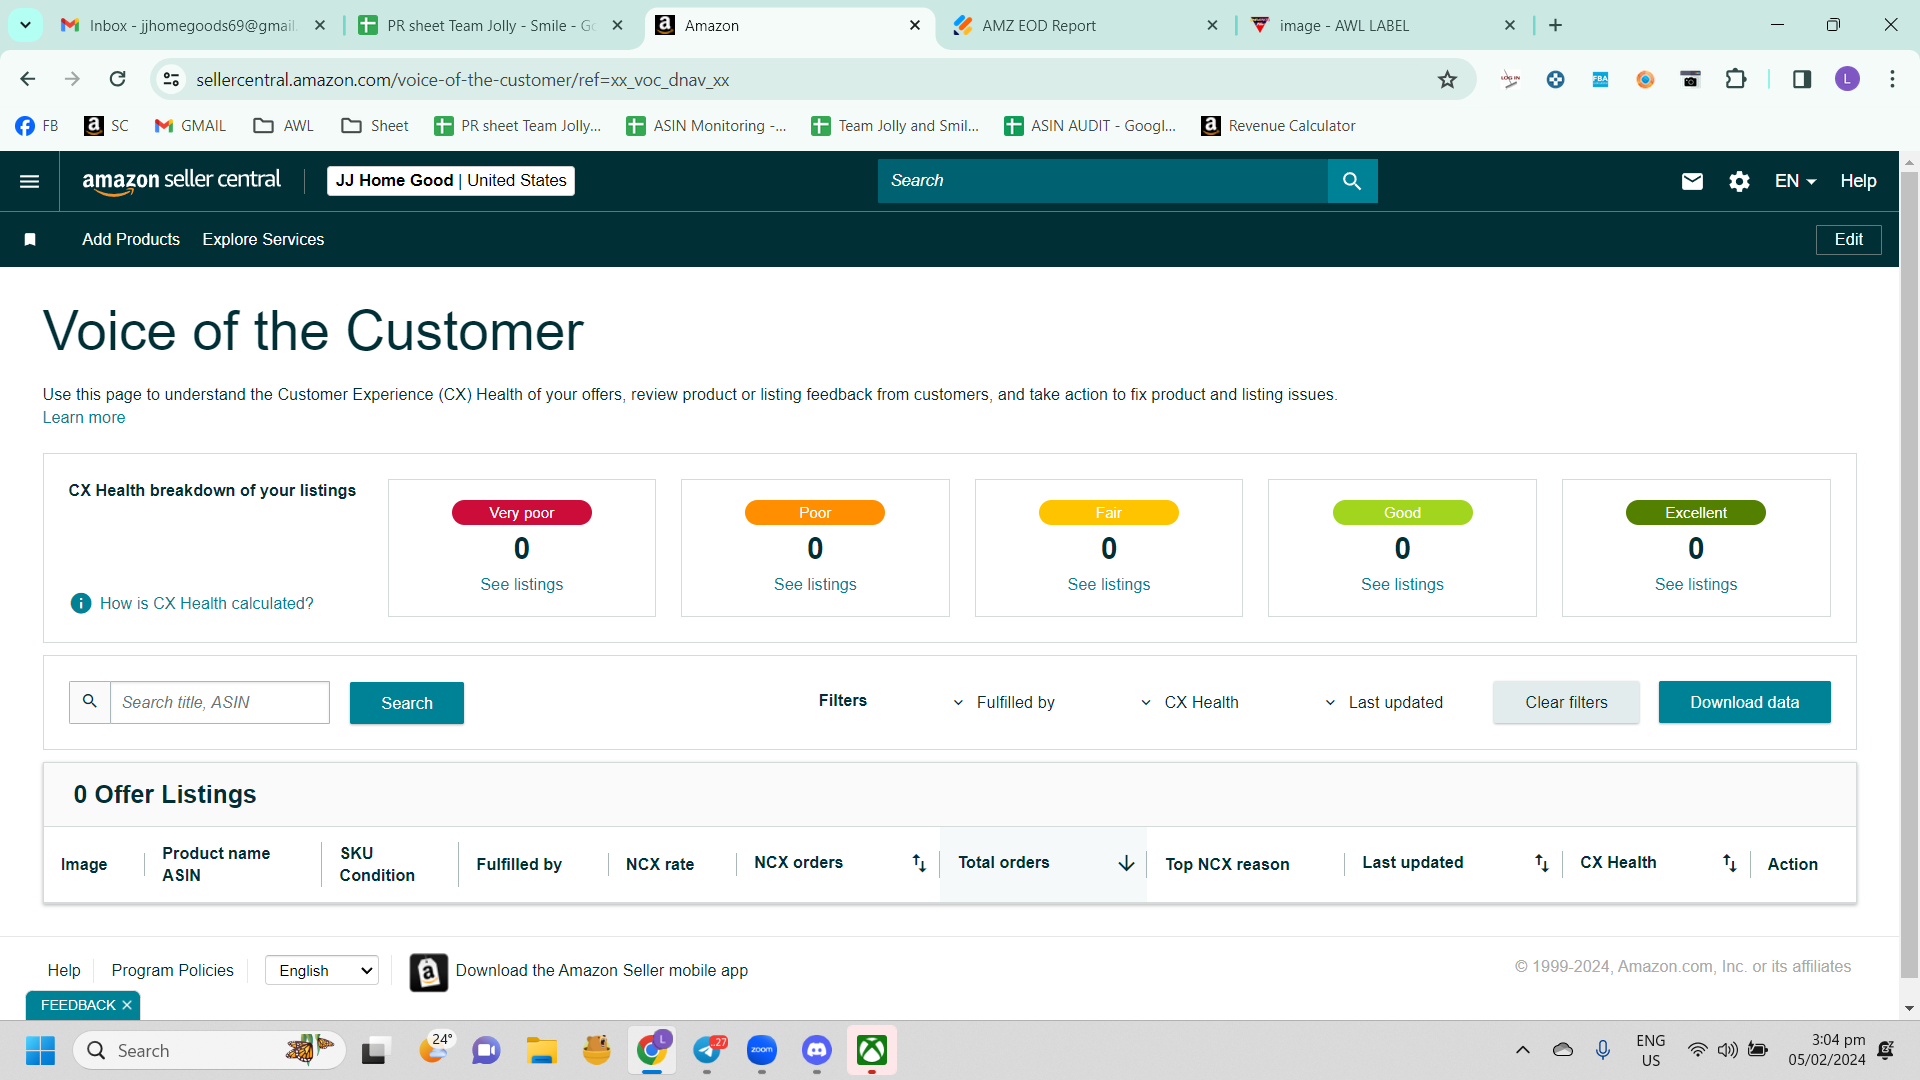Screen dimensions: 1920x1080
Task: Sort Total orders descending arrow
Action: pos(1126,863)
